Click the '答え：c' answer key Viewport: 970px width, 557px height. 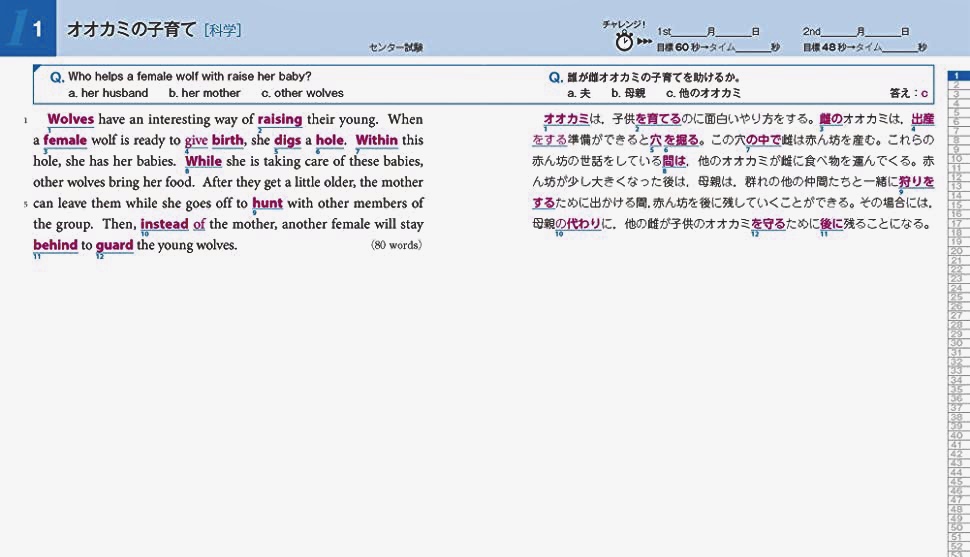click(909, 93)
